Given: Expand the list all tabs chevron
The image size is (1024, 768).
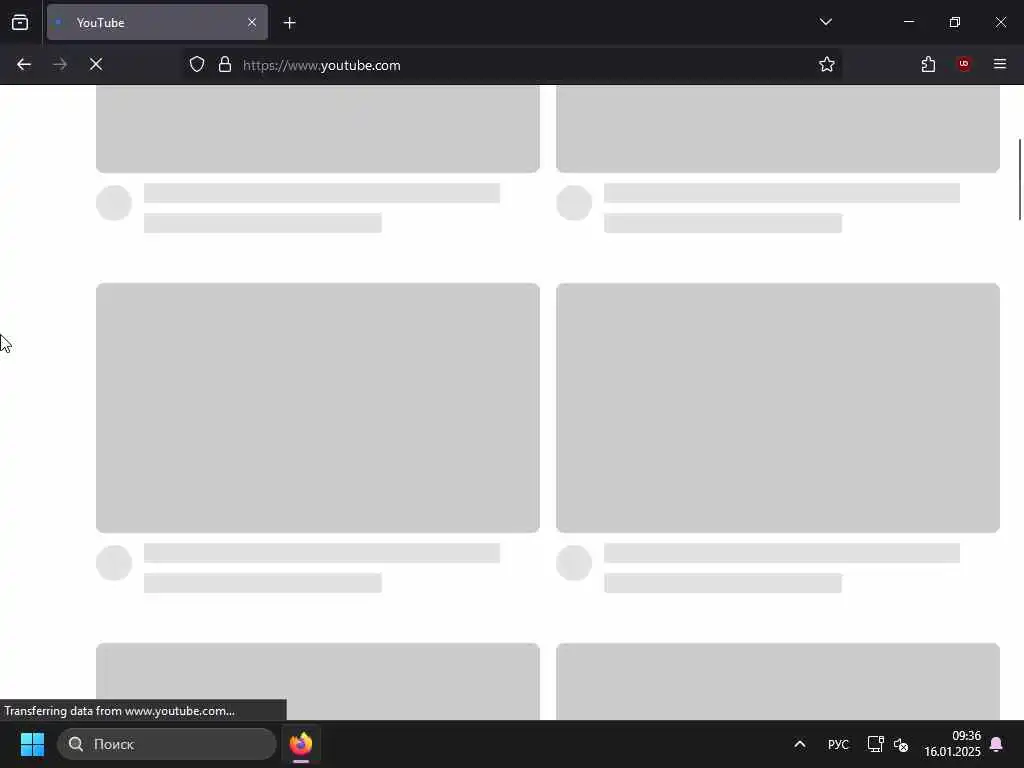Looking at the screenshot, I should pyautogui.click(x=825, y=22).
